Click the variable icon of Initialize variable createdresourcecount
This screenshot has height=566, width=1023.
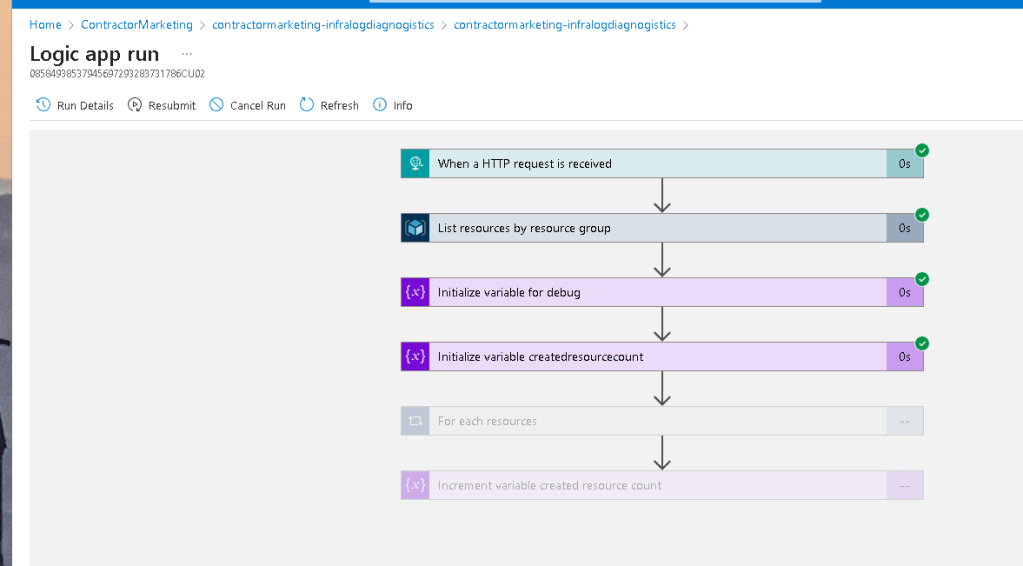point(415,357)
